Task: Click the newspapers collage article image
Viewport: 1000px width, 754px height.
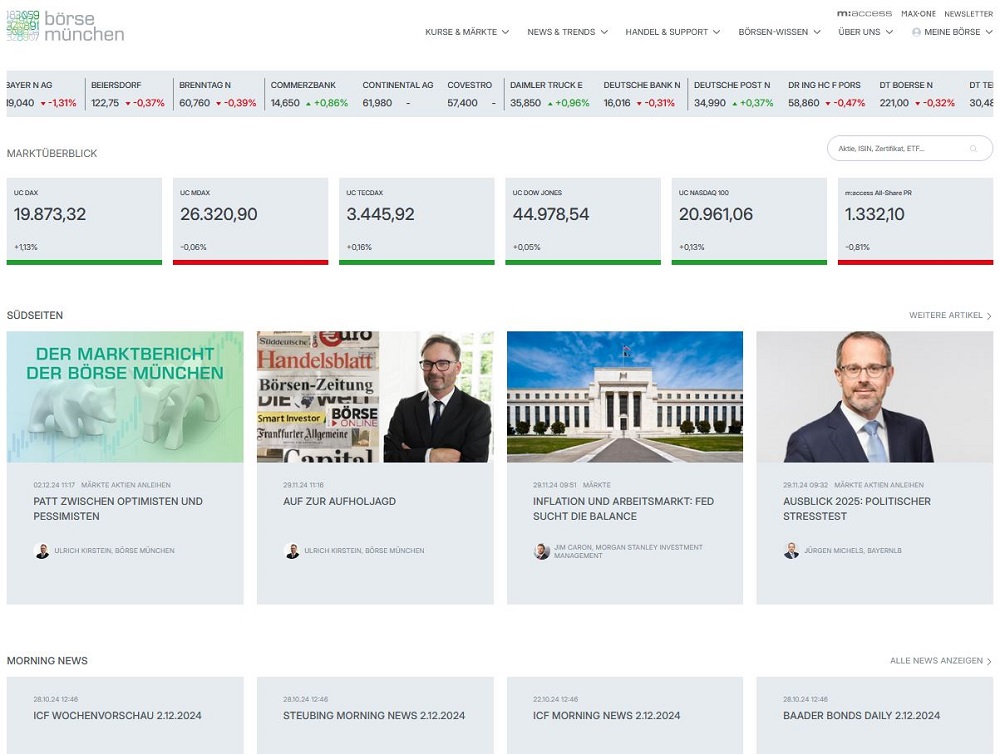Action: click(x=375, y=397)
